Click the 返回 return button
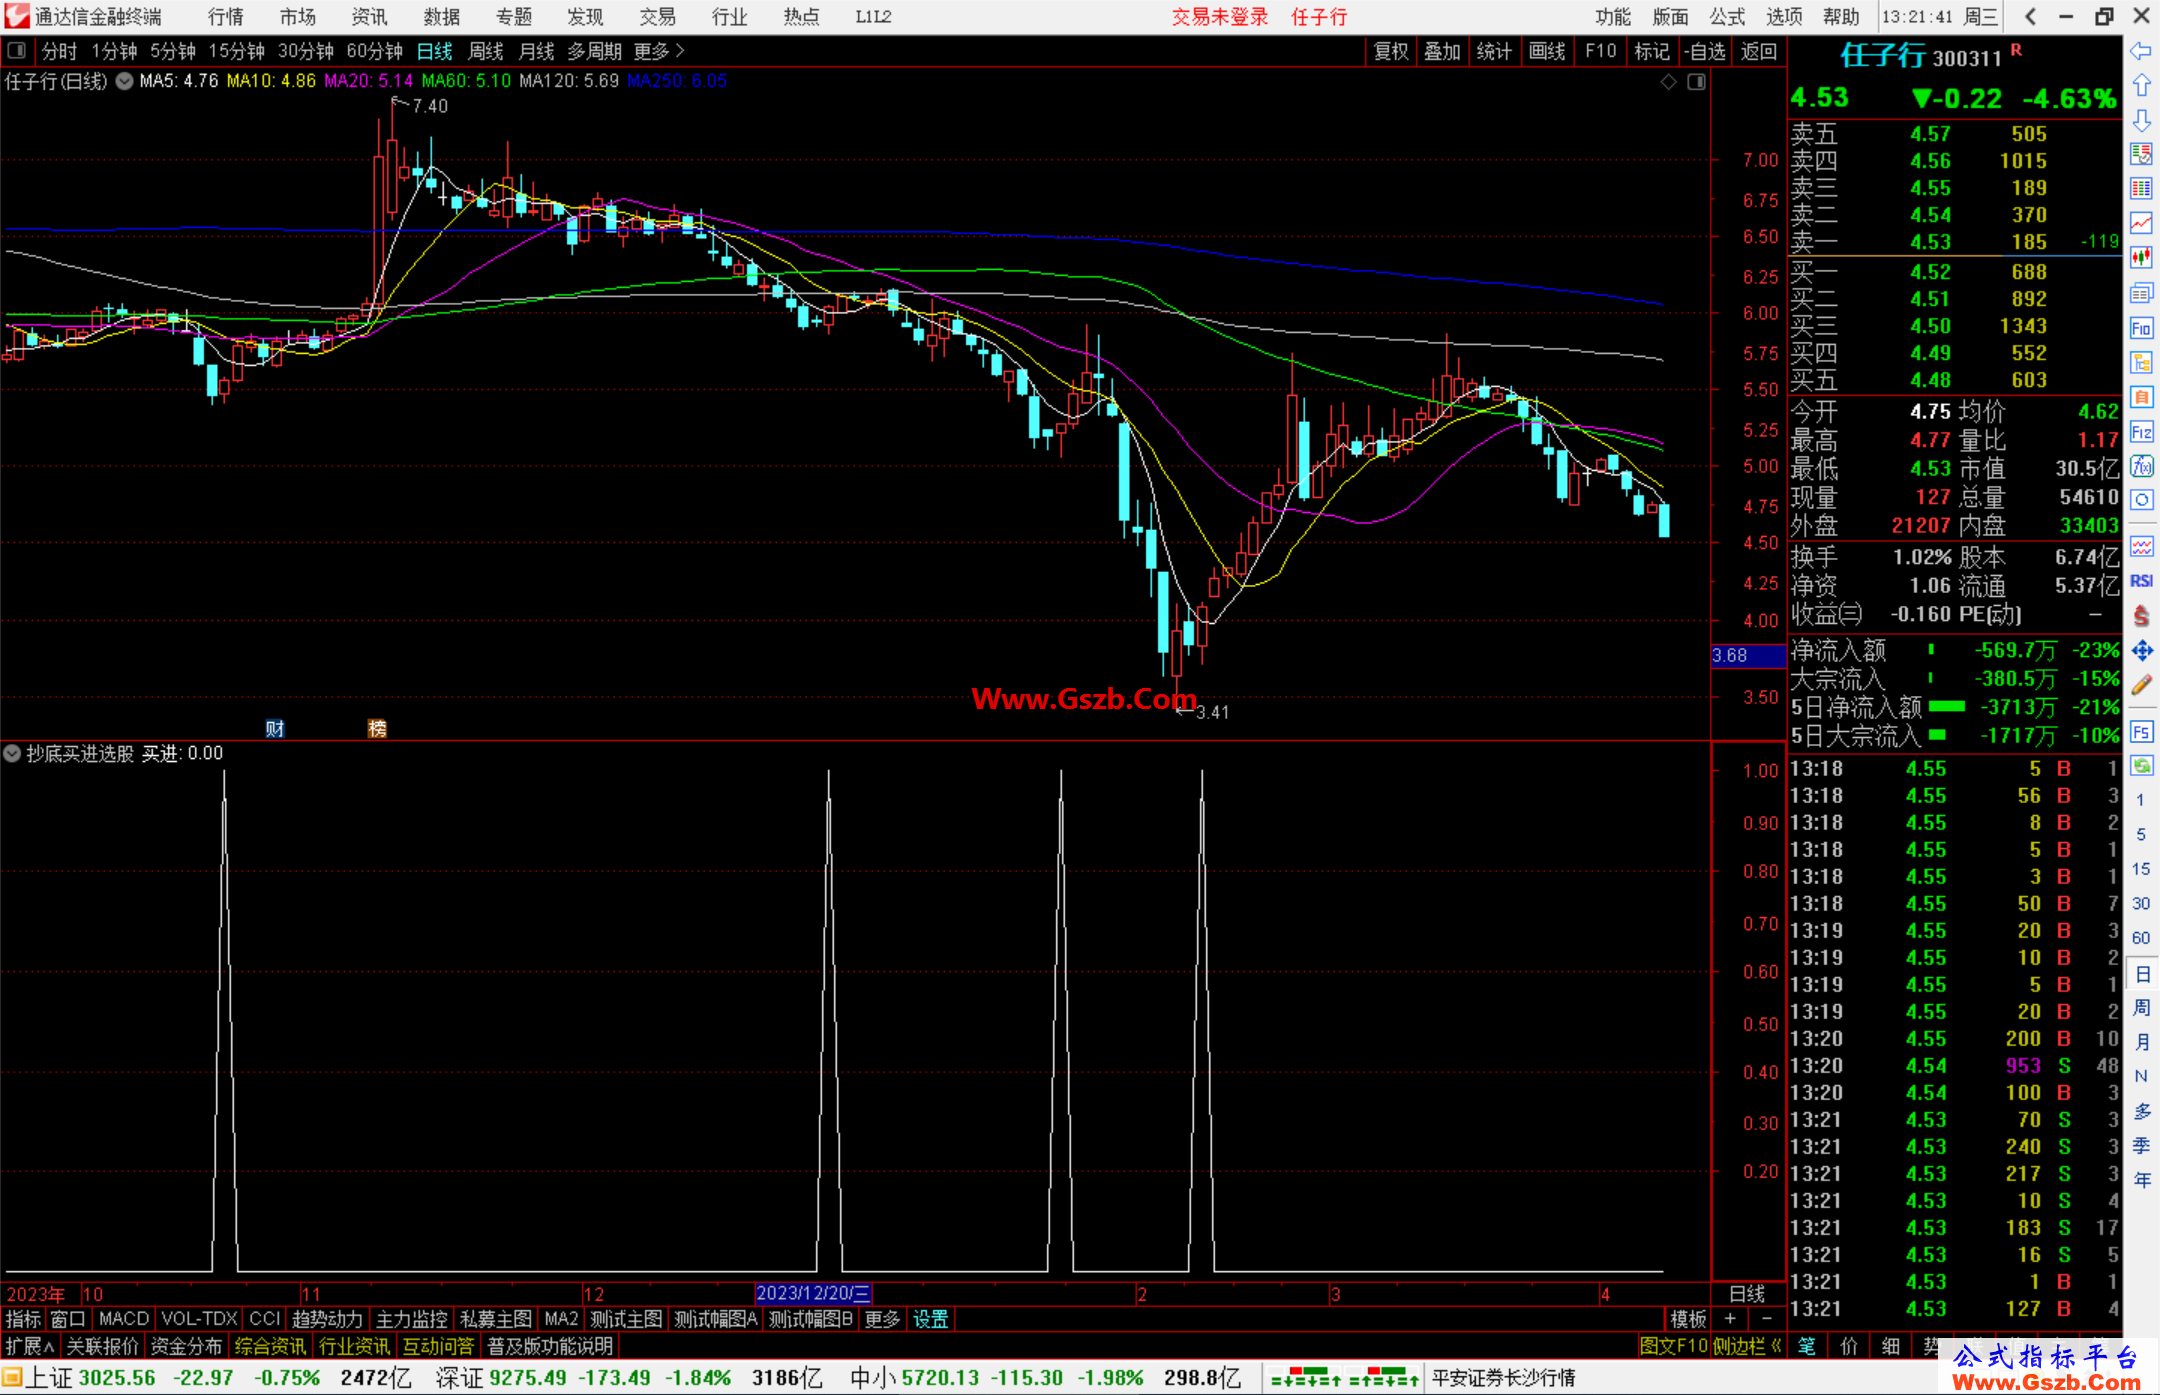 point(1759,51)
